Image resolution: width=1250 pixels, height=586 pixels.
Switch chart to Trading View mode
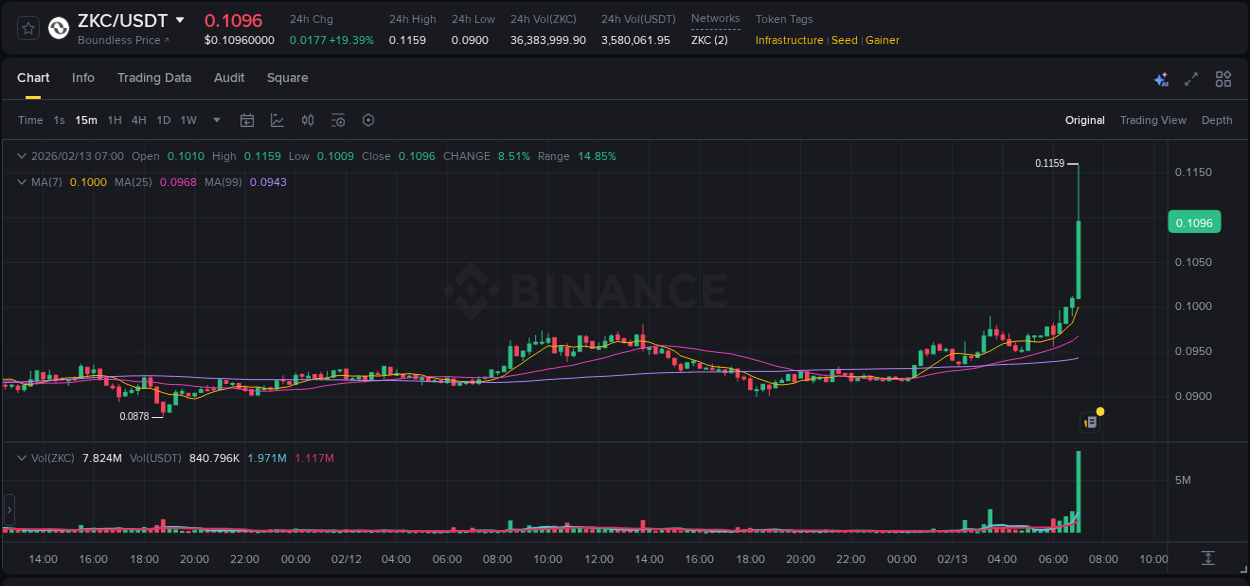[x=1153, y=120]
